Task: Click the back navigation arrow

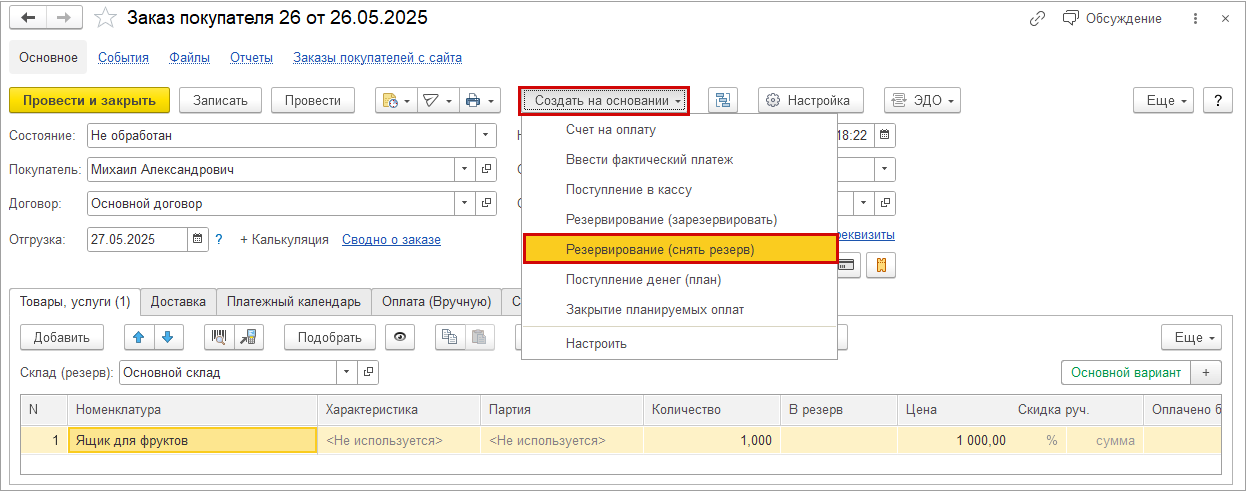Action: (x=28, y=19)
